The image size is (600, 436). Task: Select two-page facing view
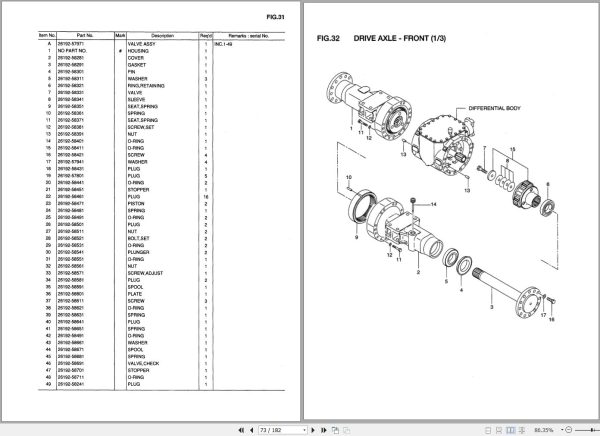click(510, 430)
